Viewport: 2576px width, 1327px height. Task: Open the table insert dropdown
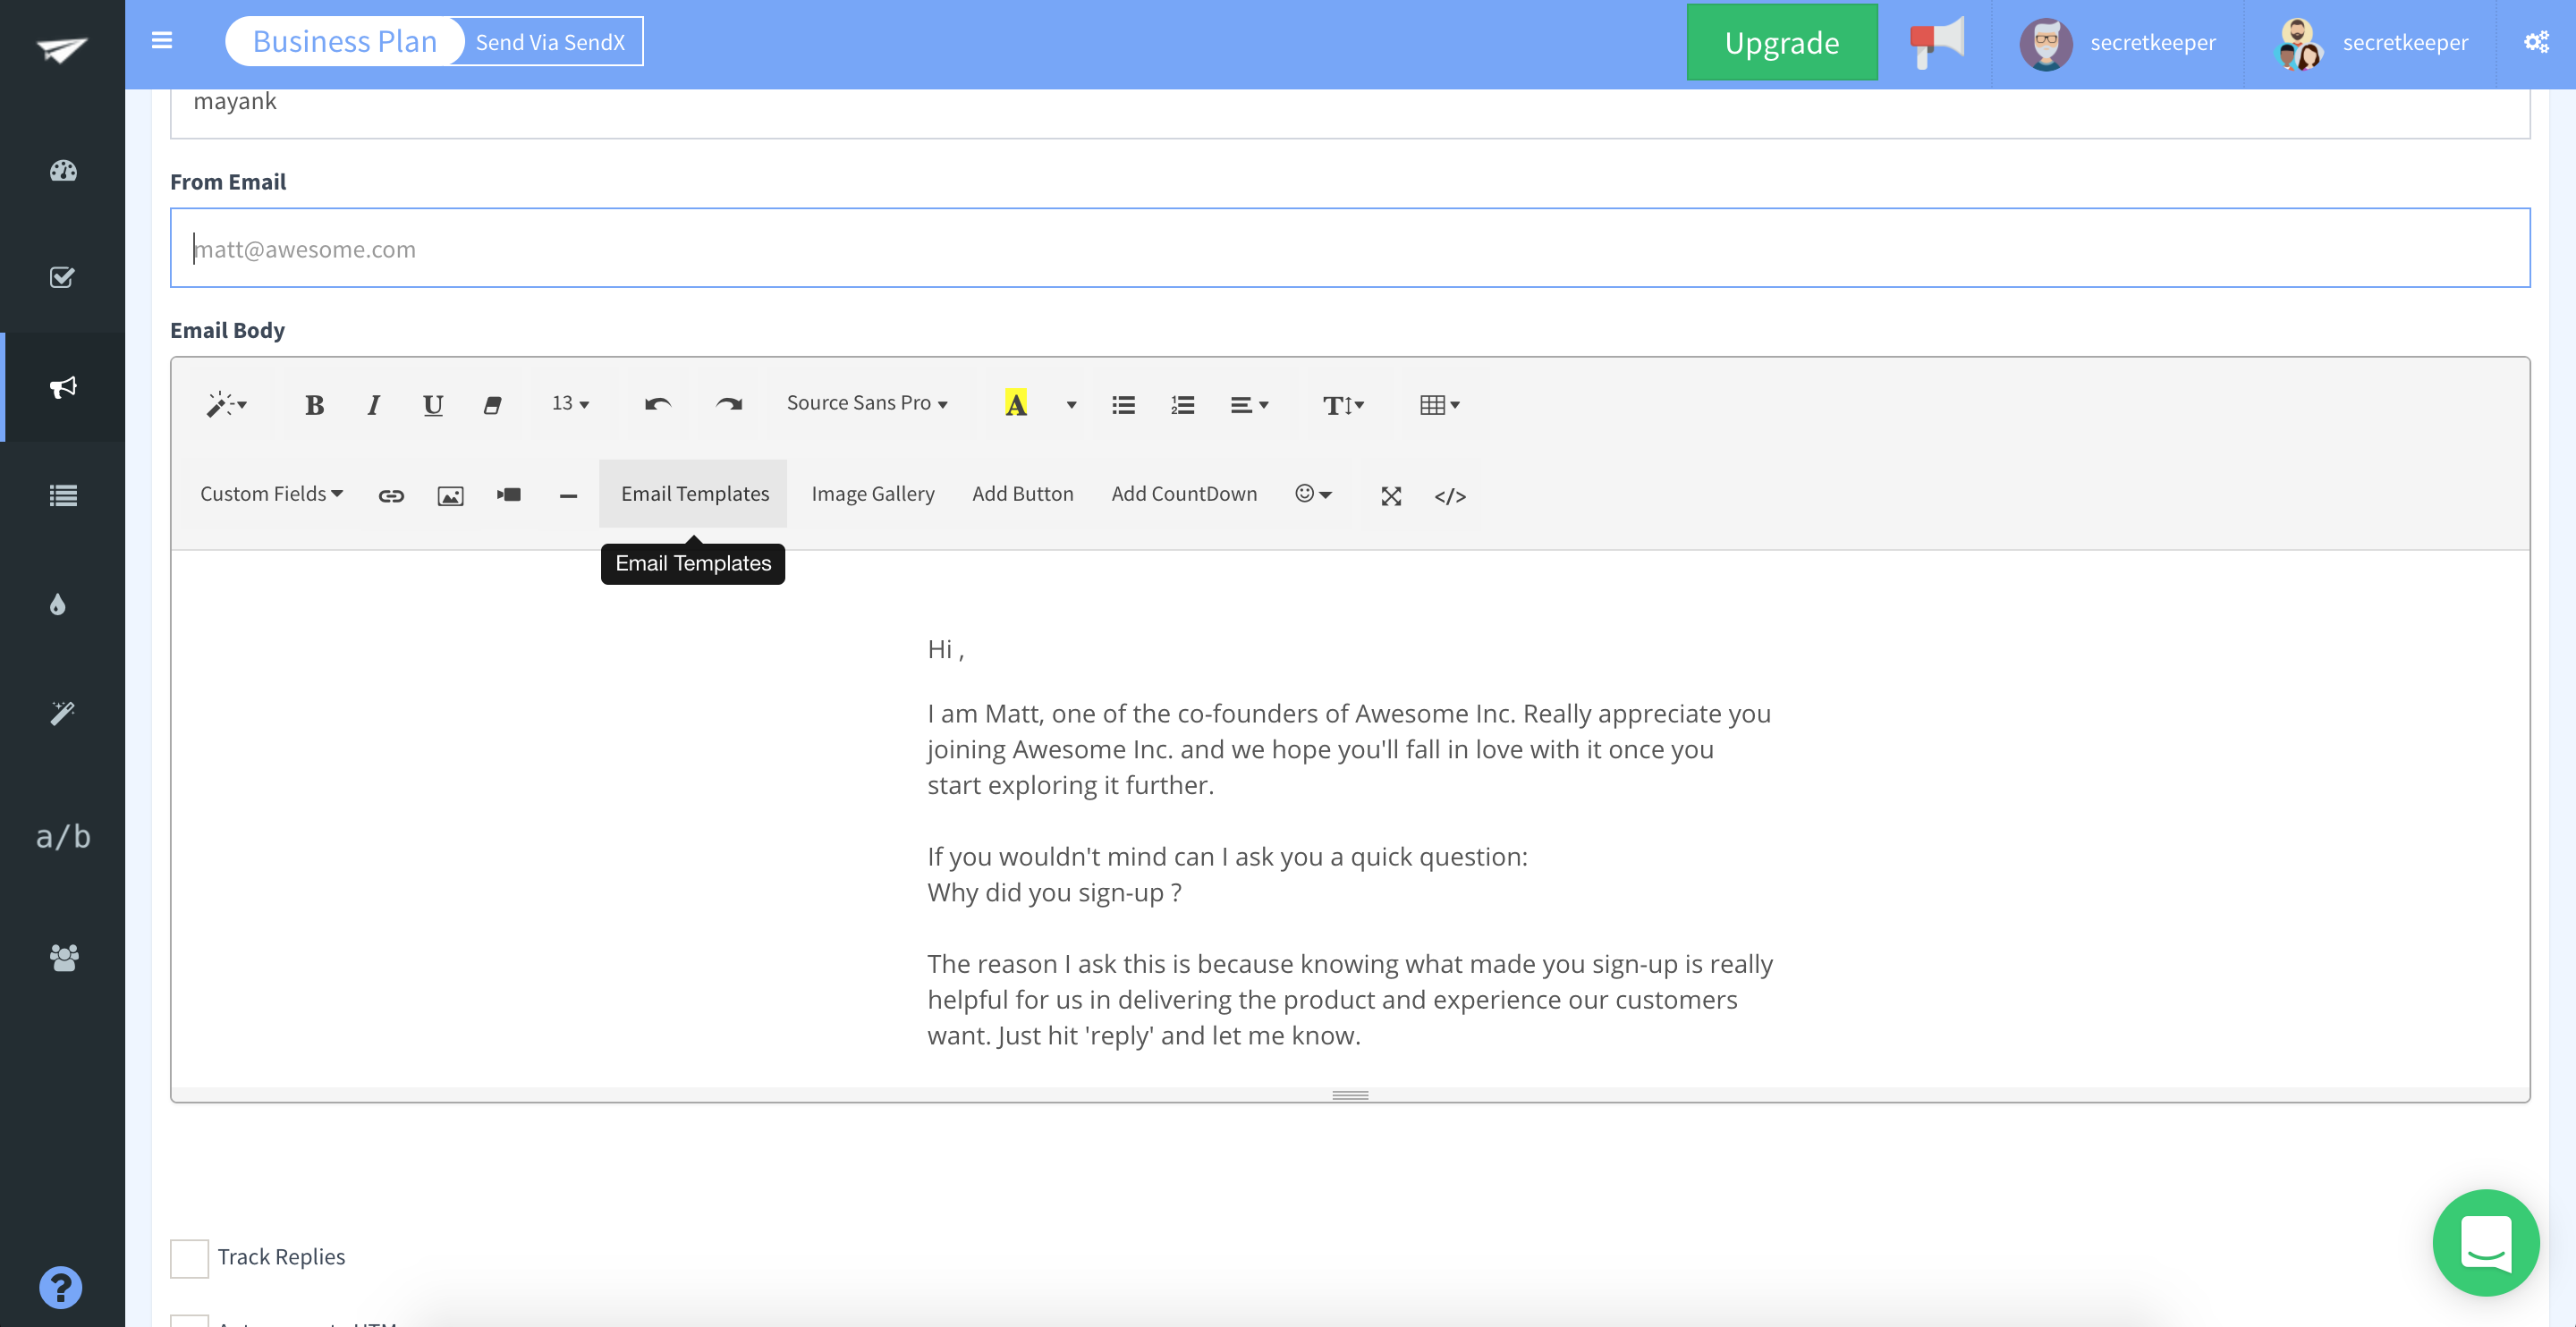click(1440, 404)
